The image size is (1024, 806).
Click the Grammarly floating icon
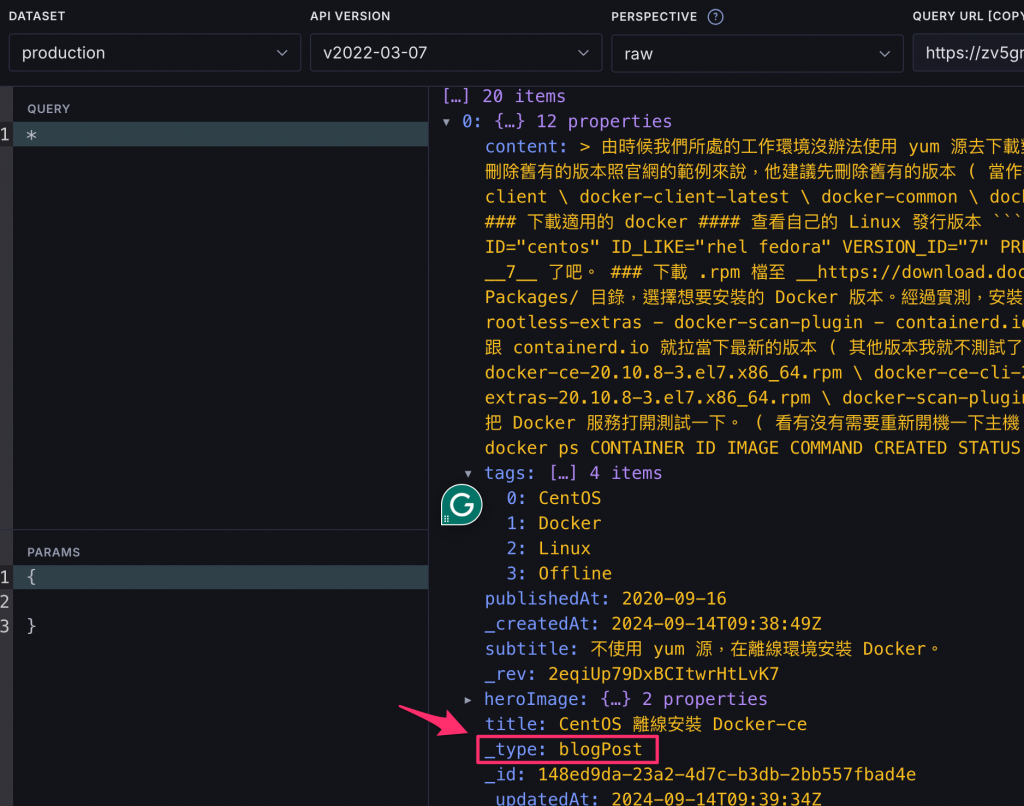462,505
